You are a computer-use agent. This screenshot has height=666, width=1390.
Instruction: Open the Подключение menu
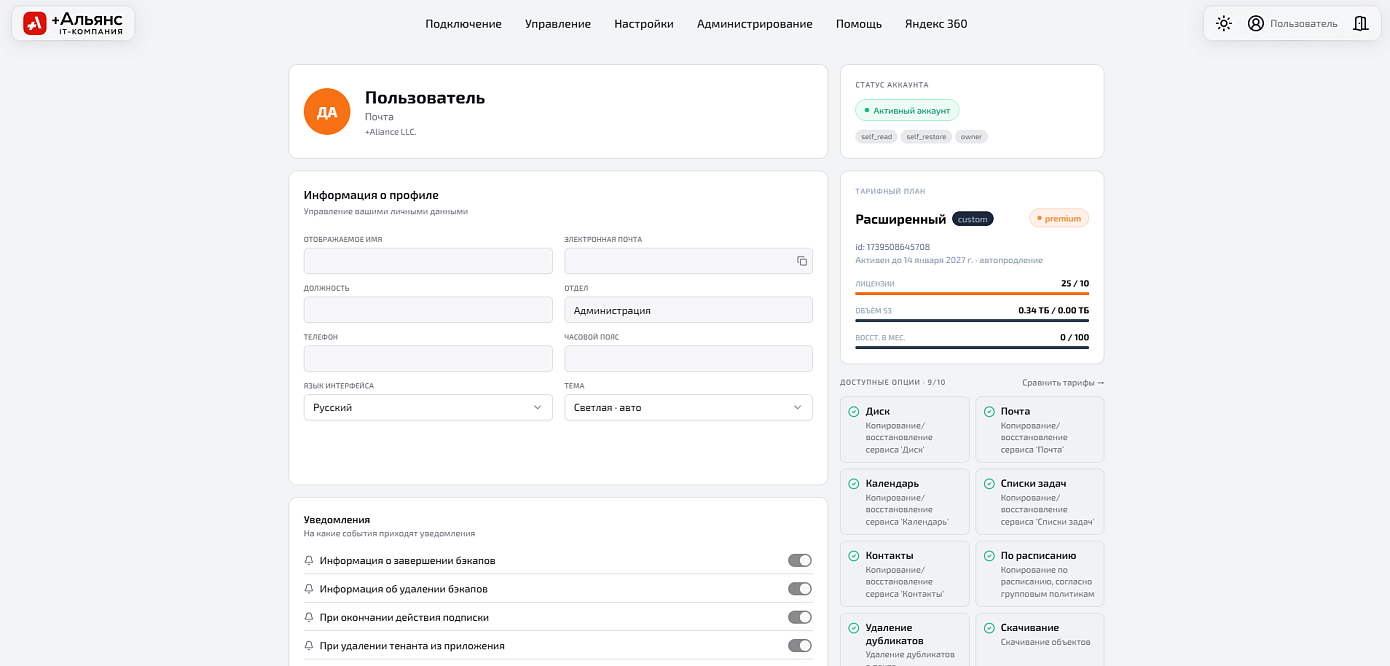pyautogui.click(x=463, y=24)
